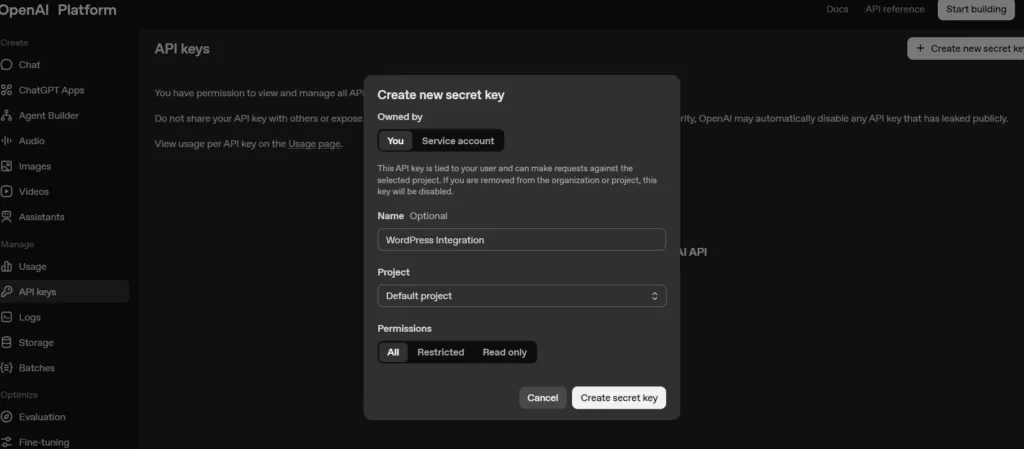Open Batches label in sidebar
This screenshot has height=449, width=1024.
tap(37, 368)
